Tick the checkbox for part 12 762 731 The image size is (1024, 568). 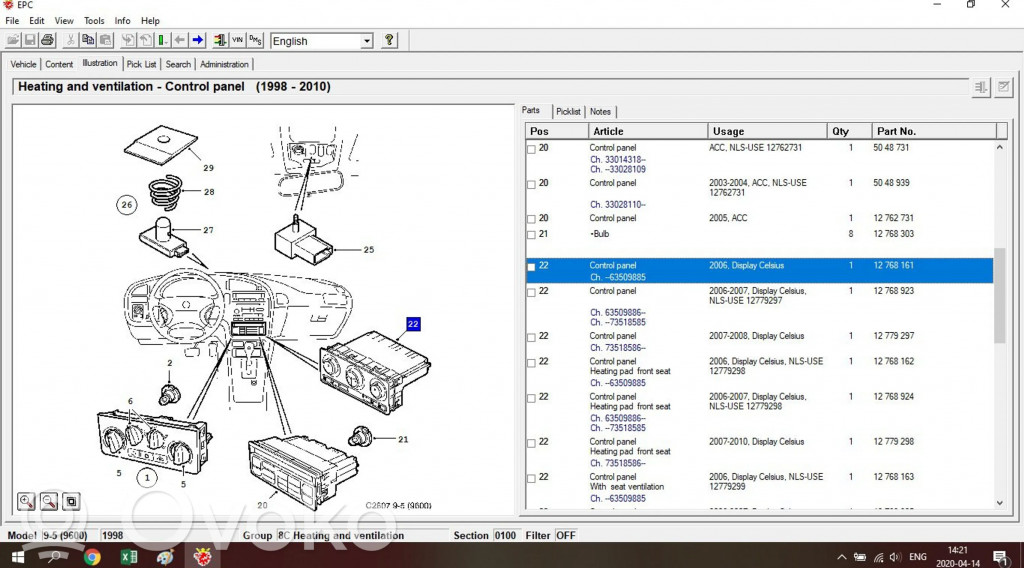[531, 219]
